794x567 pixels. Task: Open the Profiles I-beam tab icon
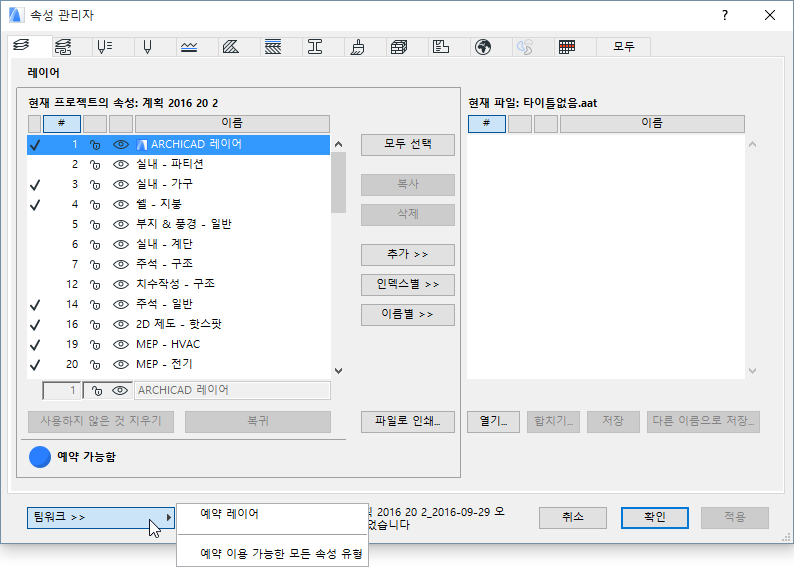click(x=315, y=47)
